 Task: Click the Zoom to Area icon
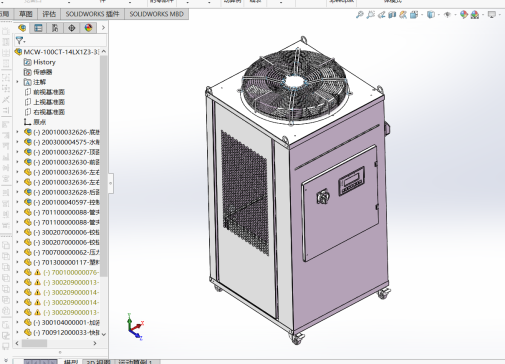tap(370, 15)
